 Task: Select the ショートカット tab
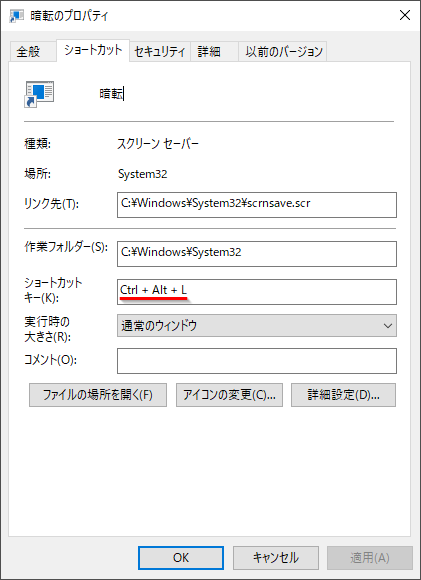(93, 50)
